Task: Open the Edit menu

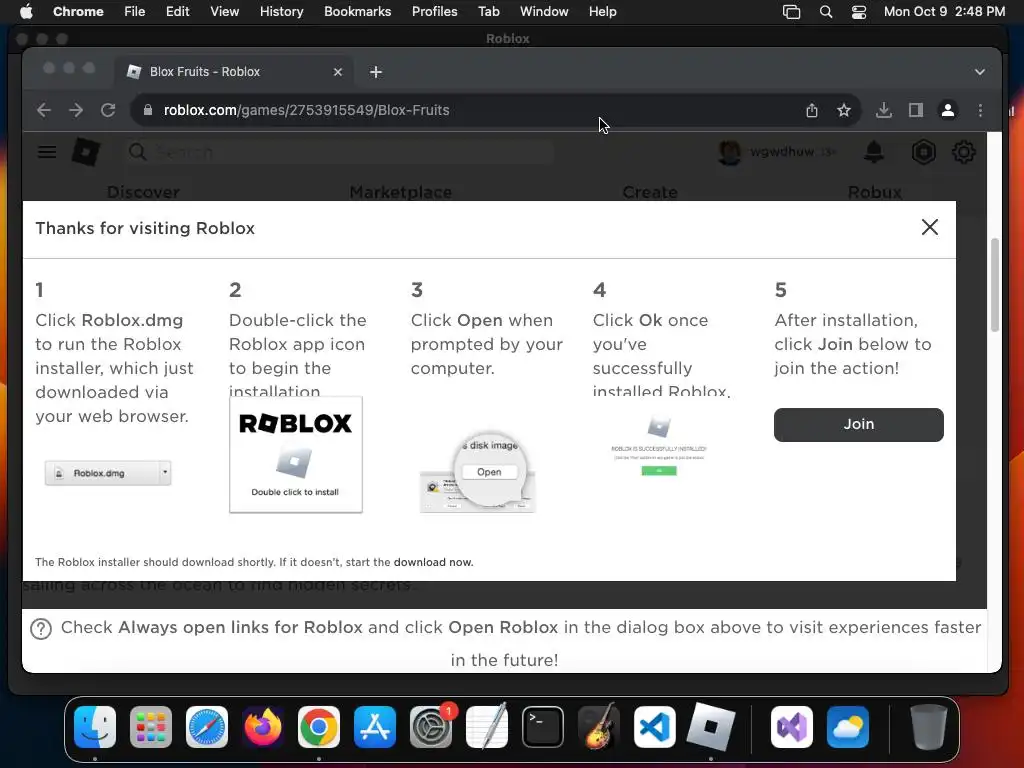Action: (178, 12)
